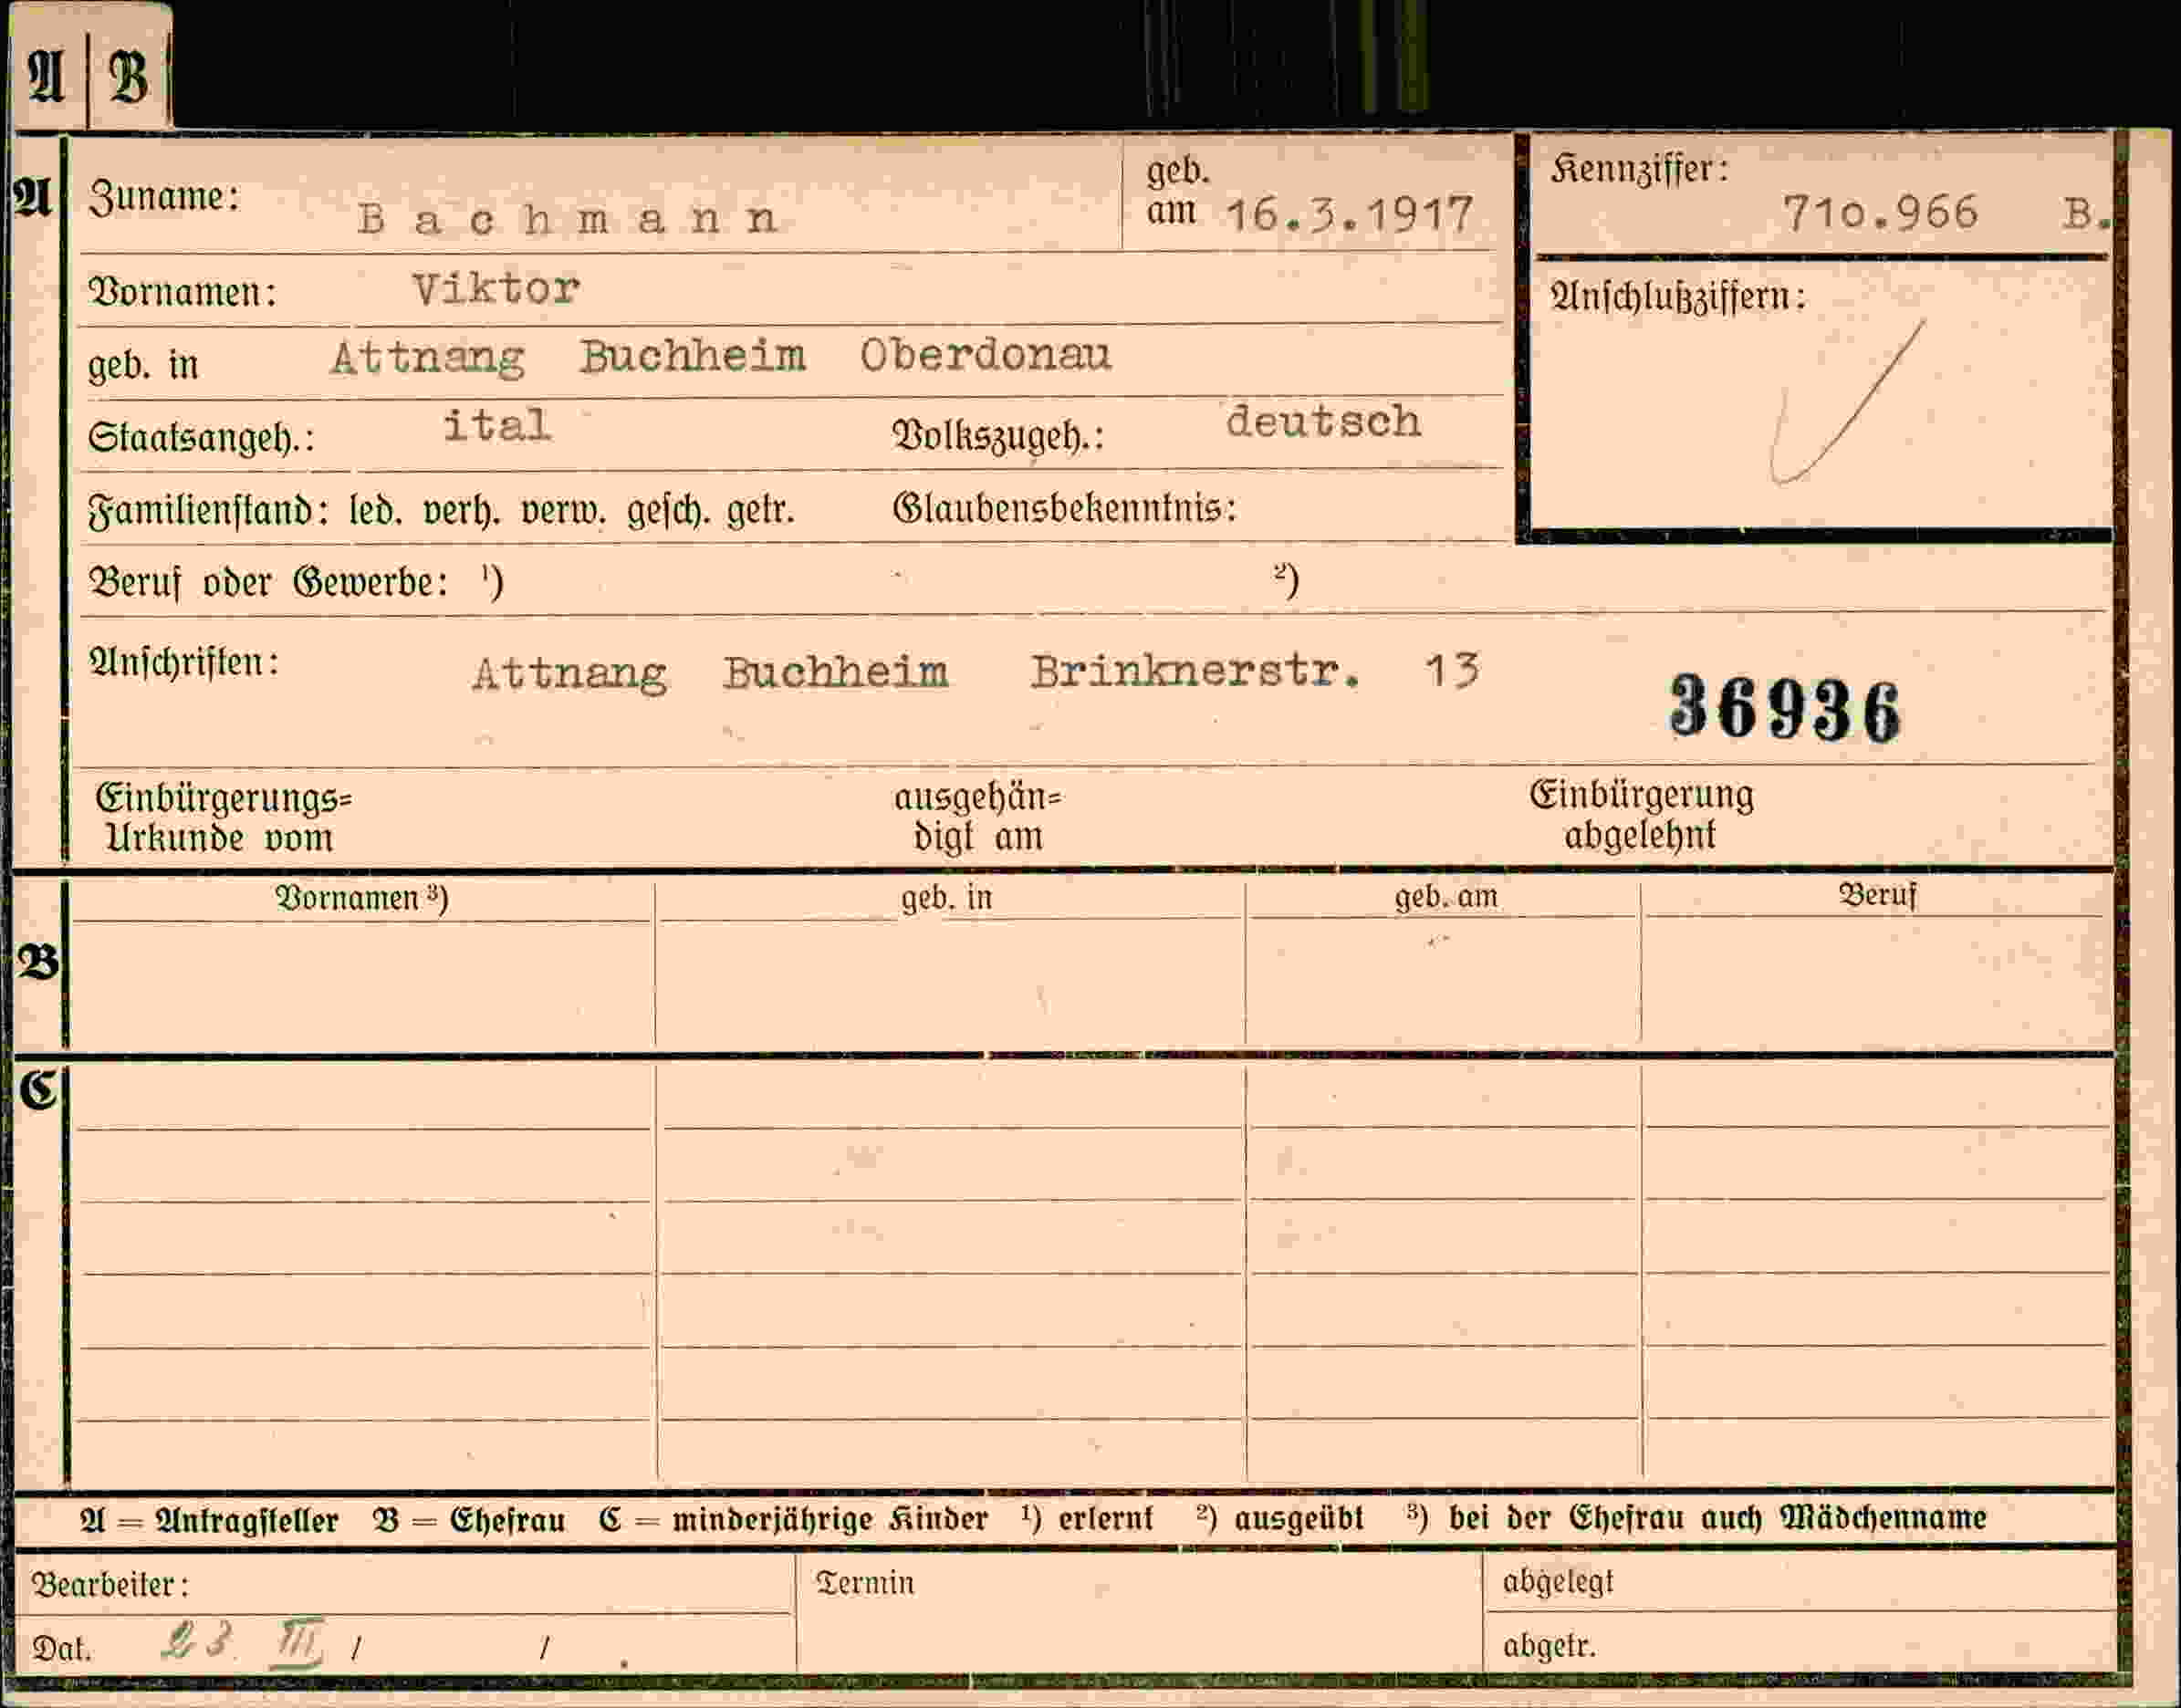Image resolution: width=2181 pixels, height=1708 pixels.
Task: Select the stamped number '36936'
Action: pos(1785,707)
